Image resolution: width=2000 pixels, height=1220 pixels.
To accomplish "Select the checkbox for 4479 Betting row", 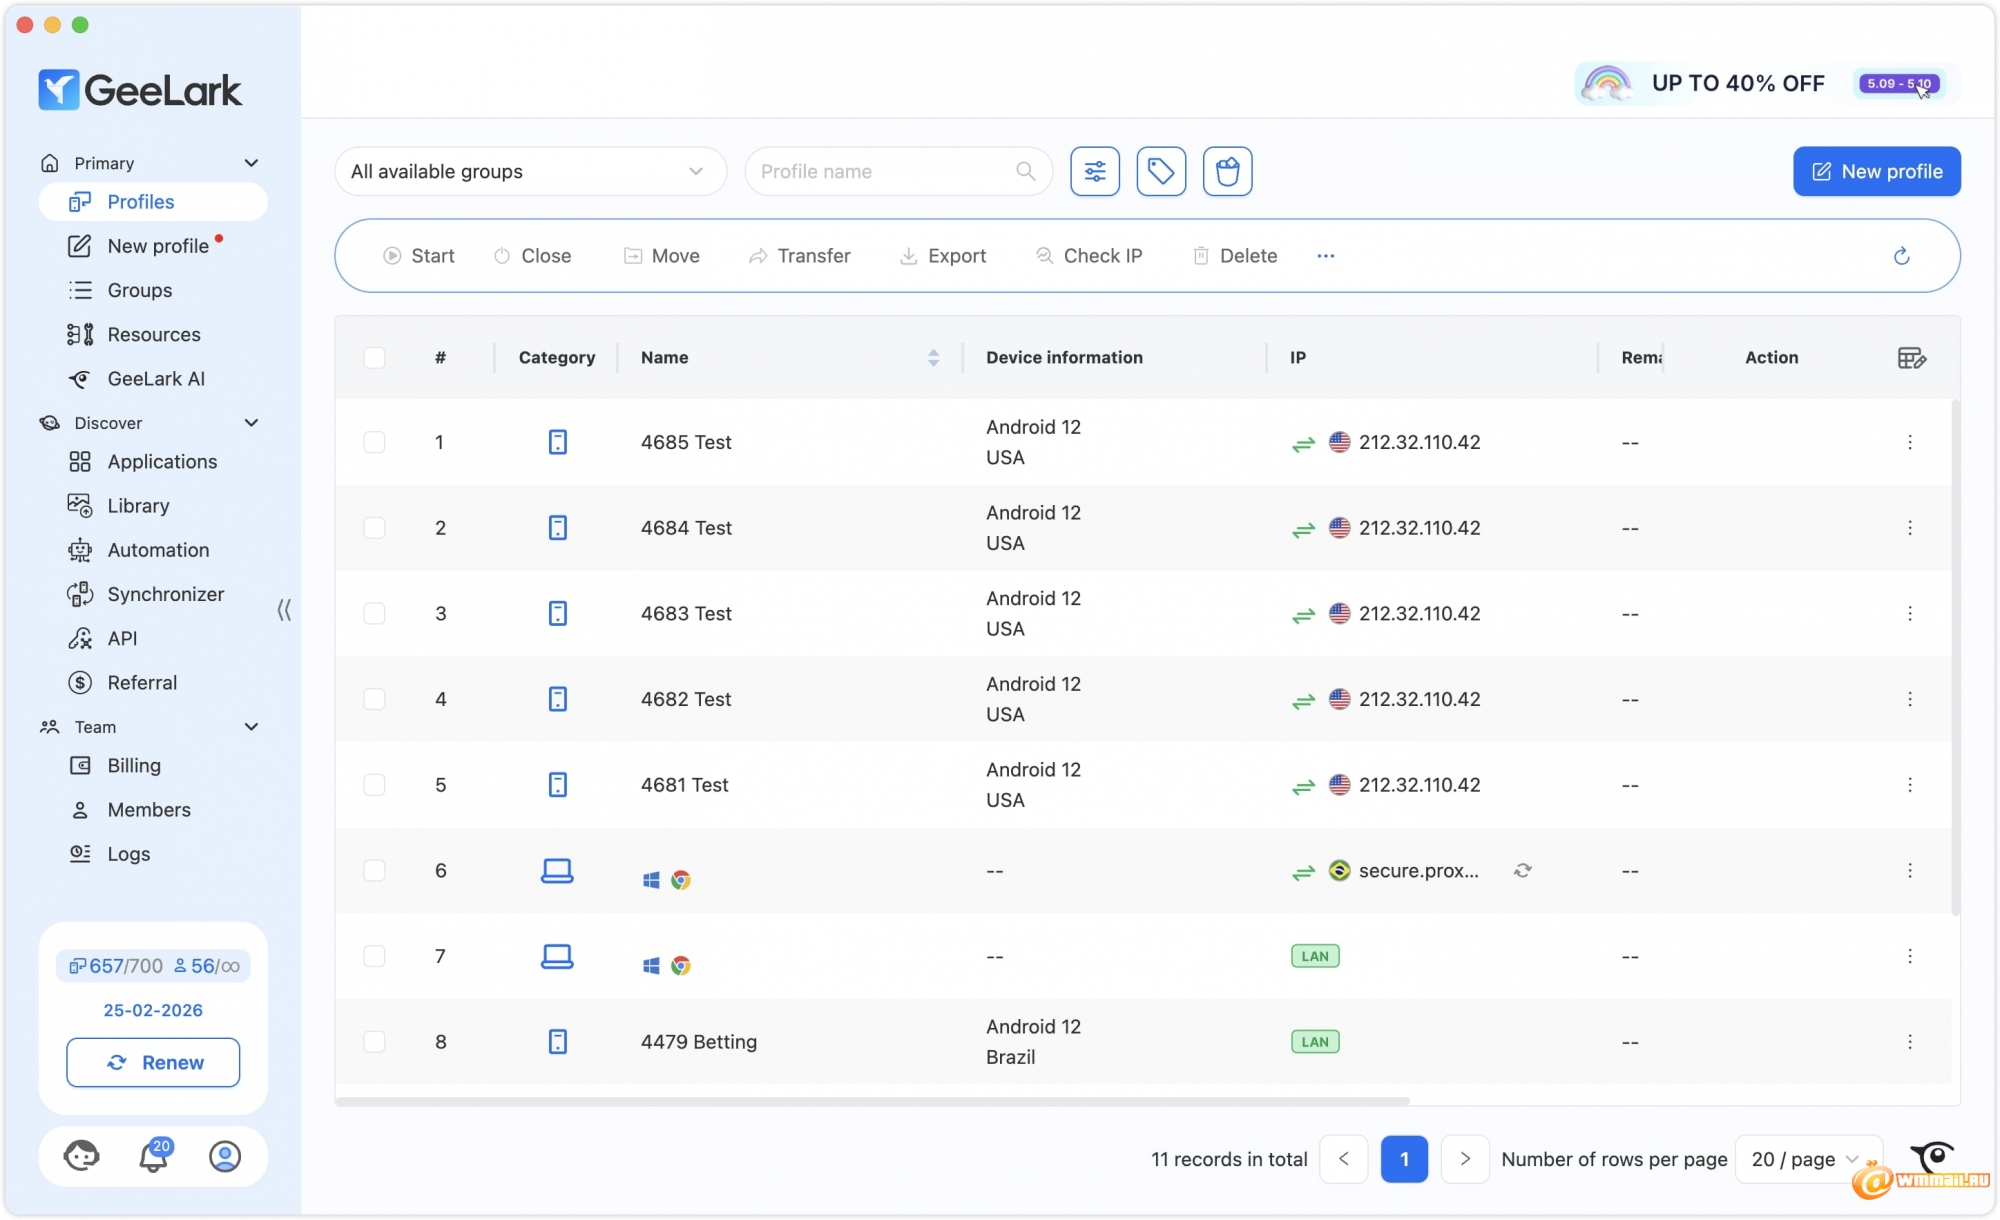I will click(x=374, y=1042).
